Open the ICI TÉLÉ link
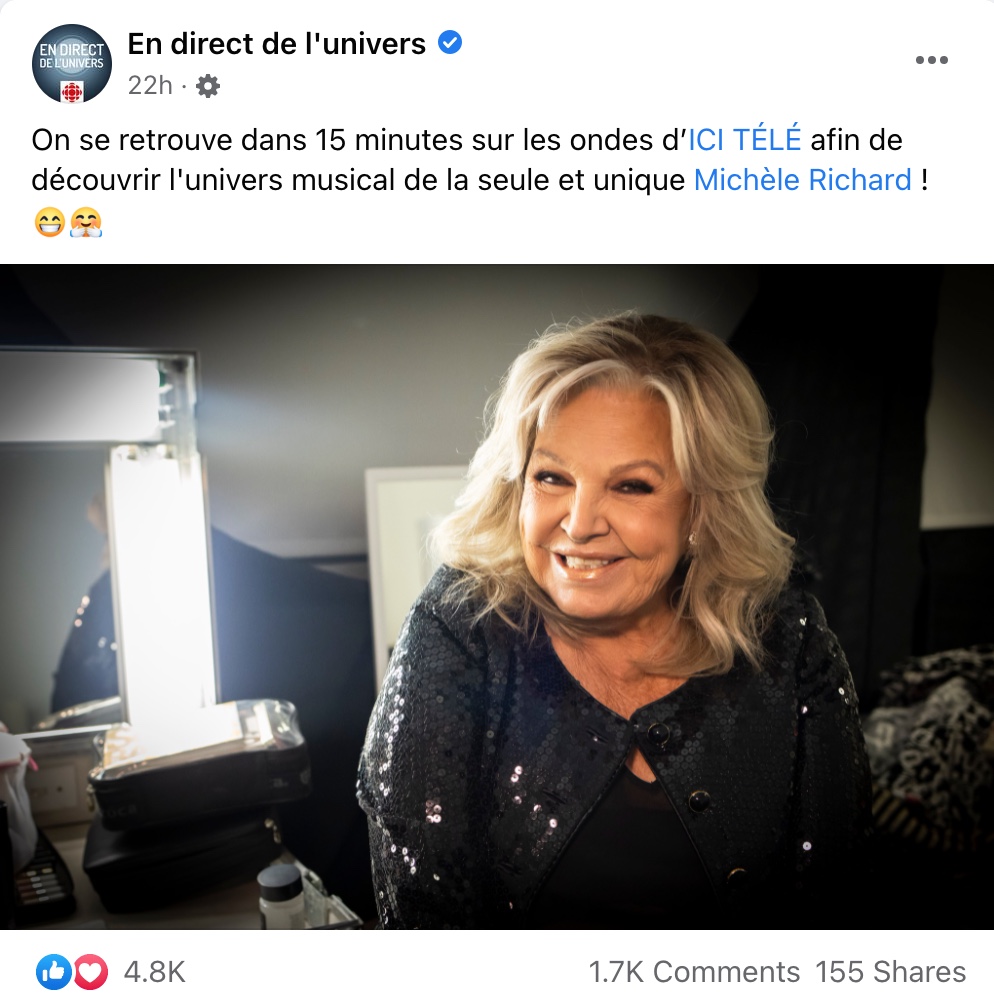Viewport: 994px width, 996px height. click(x=745, y=140)
